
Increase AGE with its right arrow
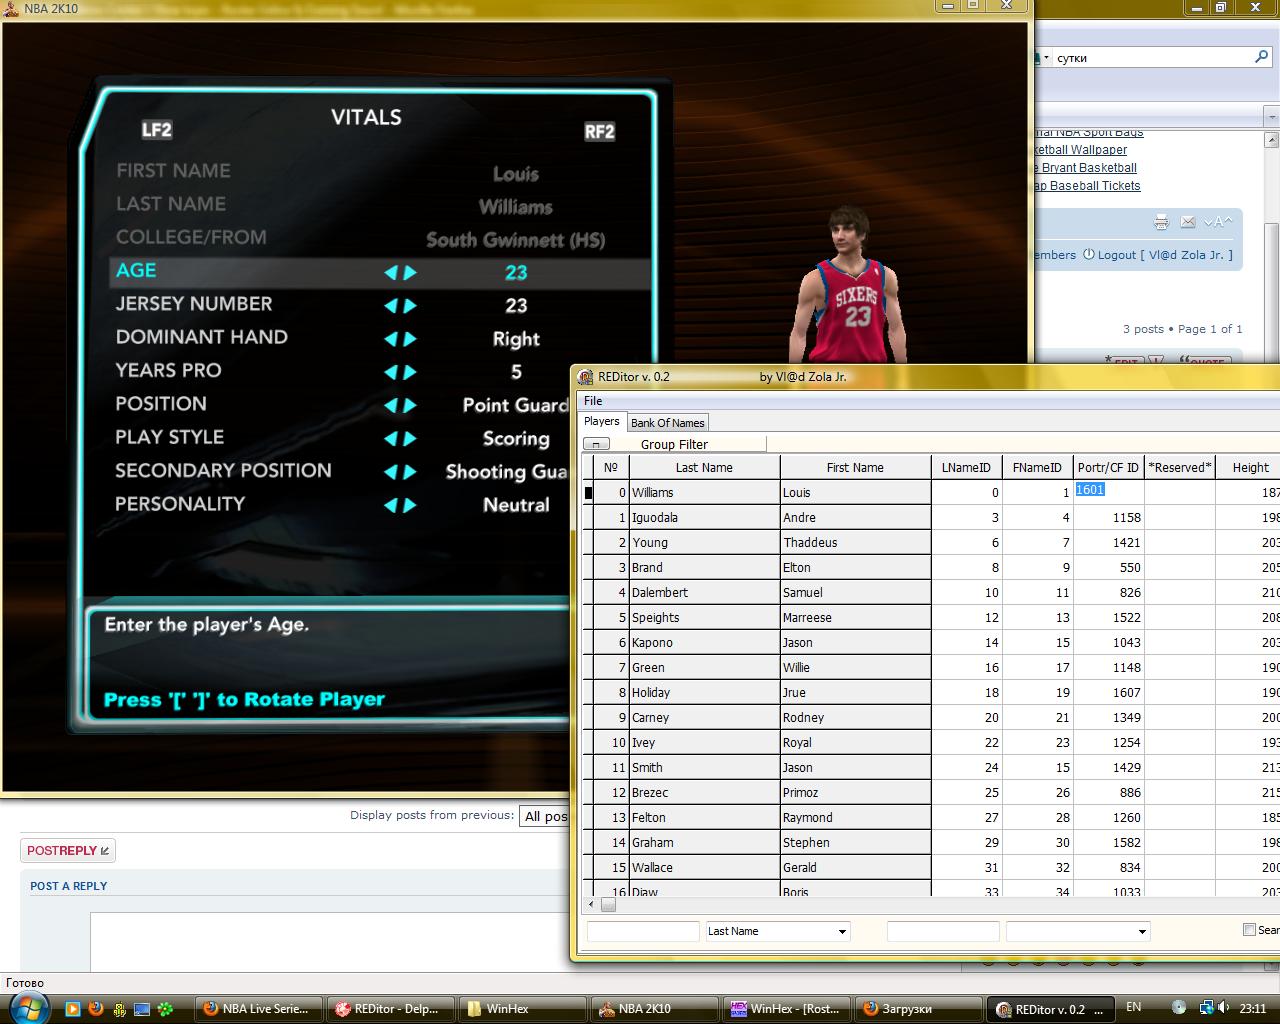(x=410, y=272)
